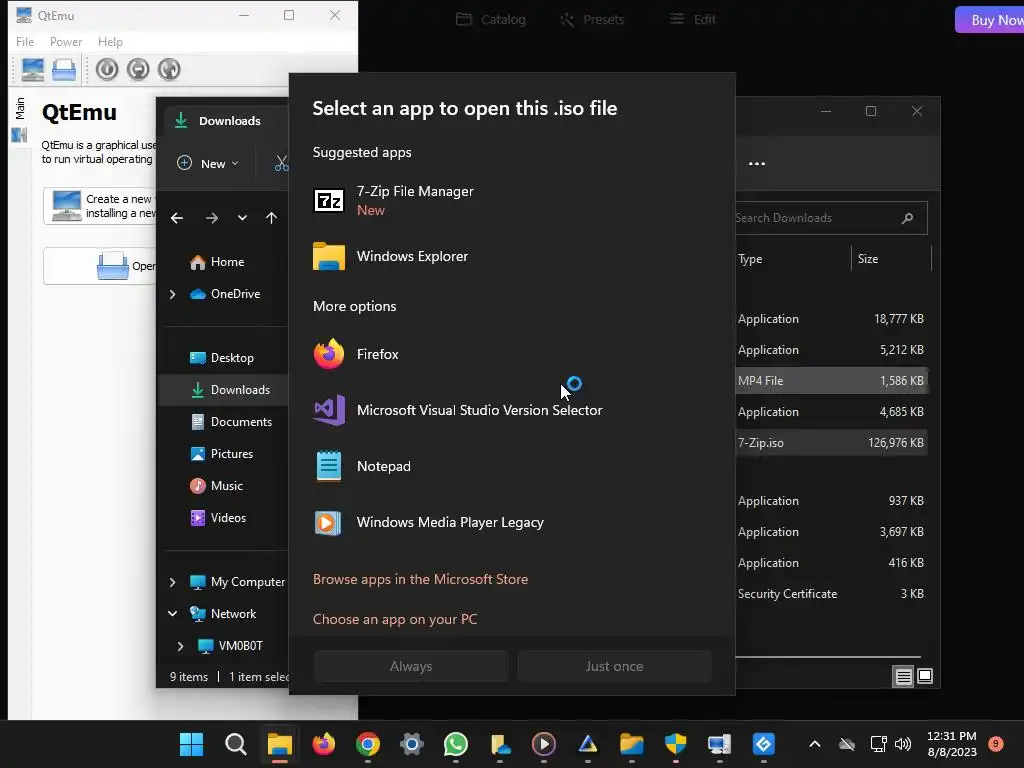Click QtEmu third power toolbar icon
The height and width of the screenshot is (768, 1024).
coord(169,69)
